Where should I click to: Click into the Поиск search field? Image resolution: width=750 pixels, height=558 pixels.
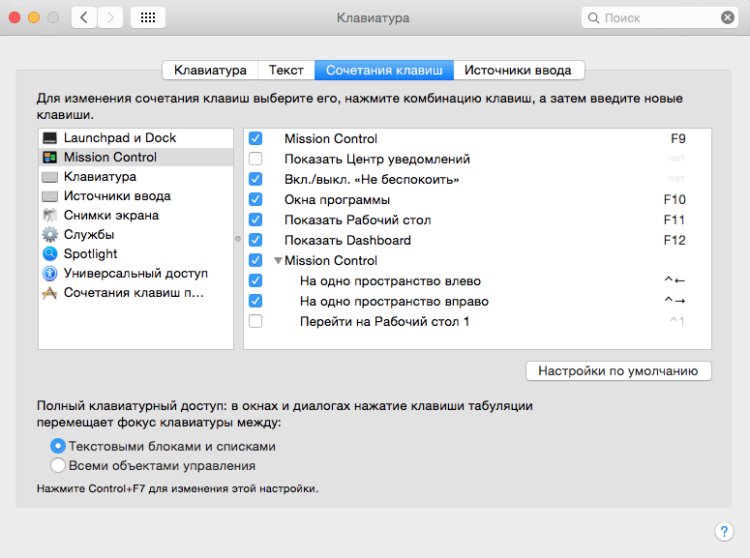pos(660,18)
